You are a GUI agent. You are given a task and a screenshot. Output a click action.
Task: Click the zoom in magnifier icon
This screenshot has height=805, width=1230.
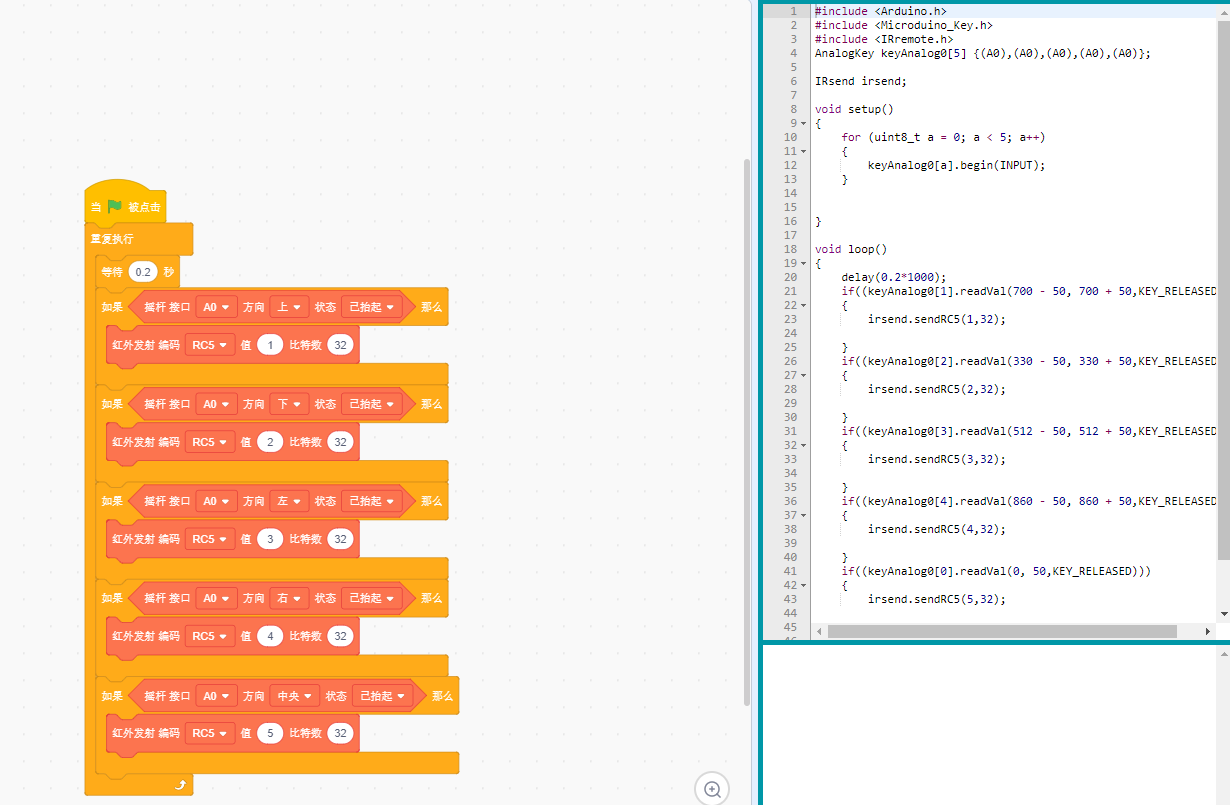[x=713, y=789]
